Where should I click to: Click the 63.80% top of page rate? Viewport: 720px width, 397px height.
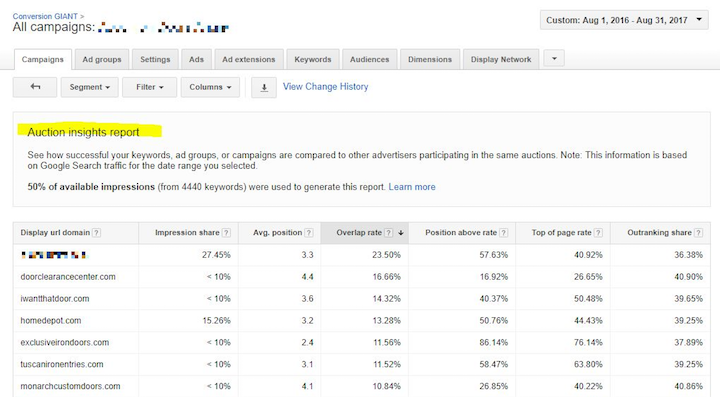588,364
